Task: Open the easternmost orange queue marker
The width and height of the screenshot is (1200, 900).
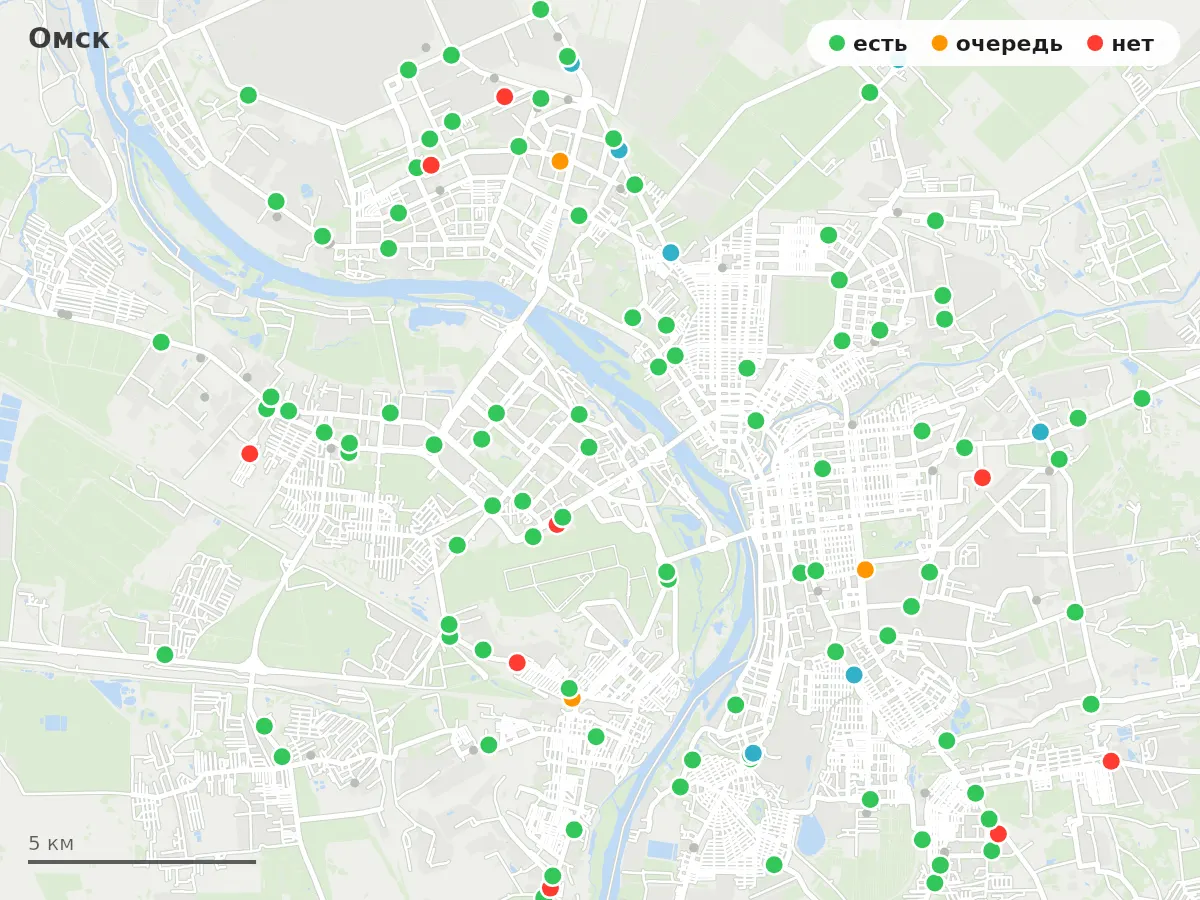Action: tap(865, 569)
